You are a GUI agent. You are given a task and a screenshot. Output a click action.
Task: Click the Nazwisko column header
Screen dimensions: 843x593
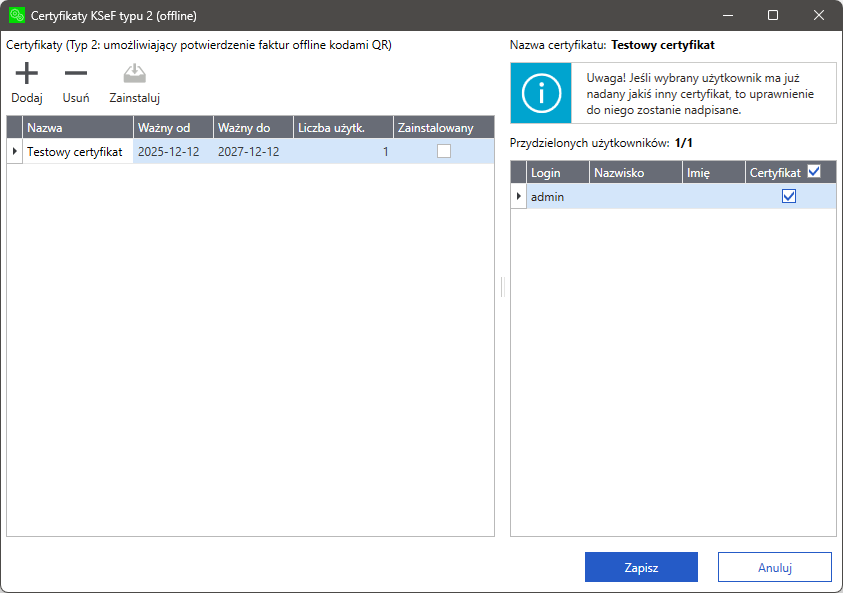pyautogui.click(x=634, y=173)
